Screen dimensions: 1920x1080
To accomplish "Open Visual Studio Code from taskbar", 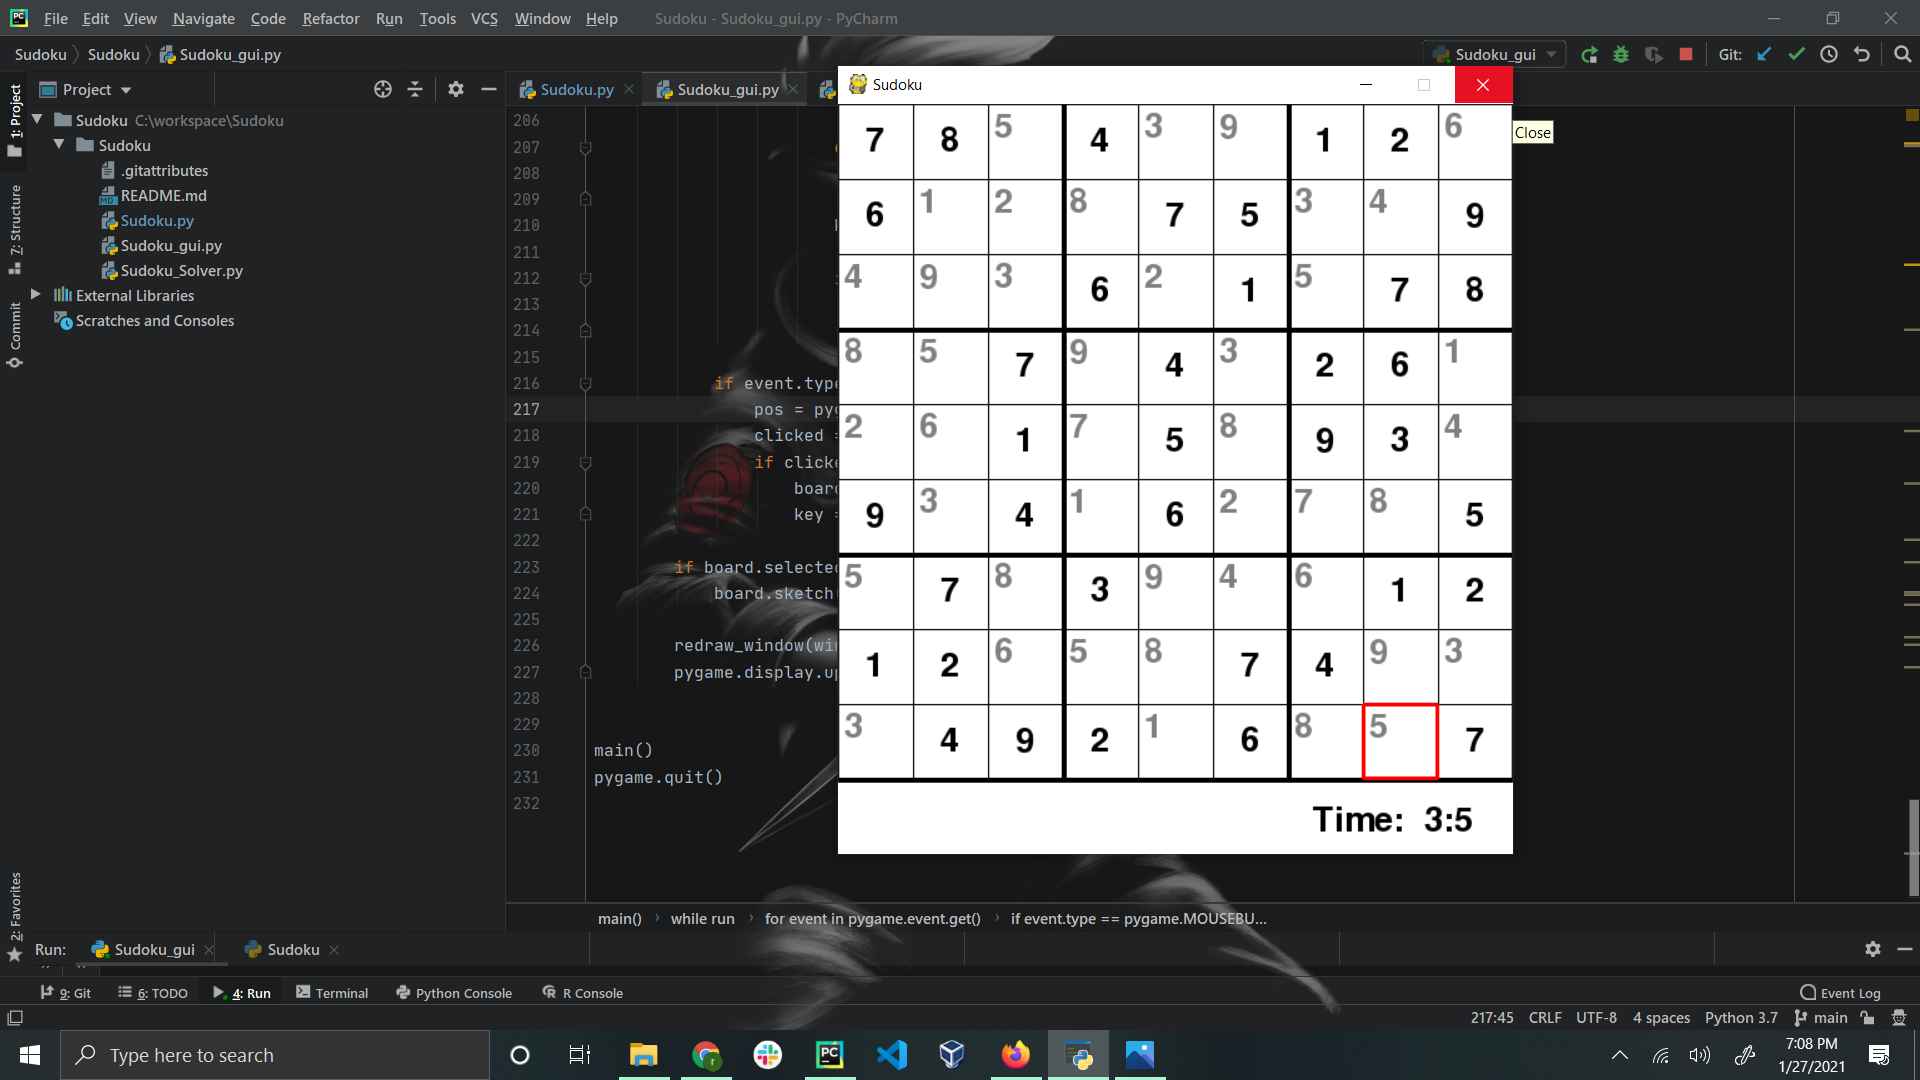I will point(891,1055).
